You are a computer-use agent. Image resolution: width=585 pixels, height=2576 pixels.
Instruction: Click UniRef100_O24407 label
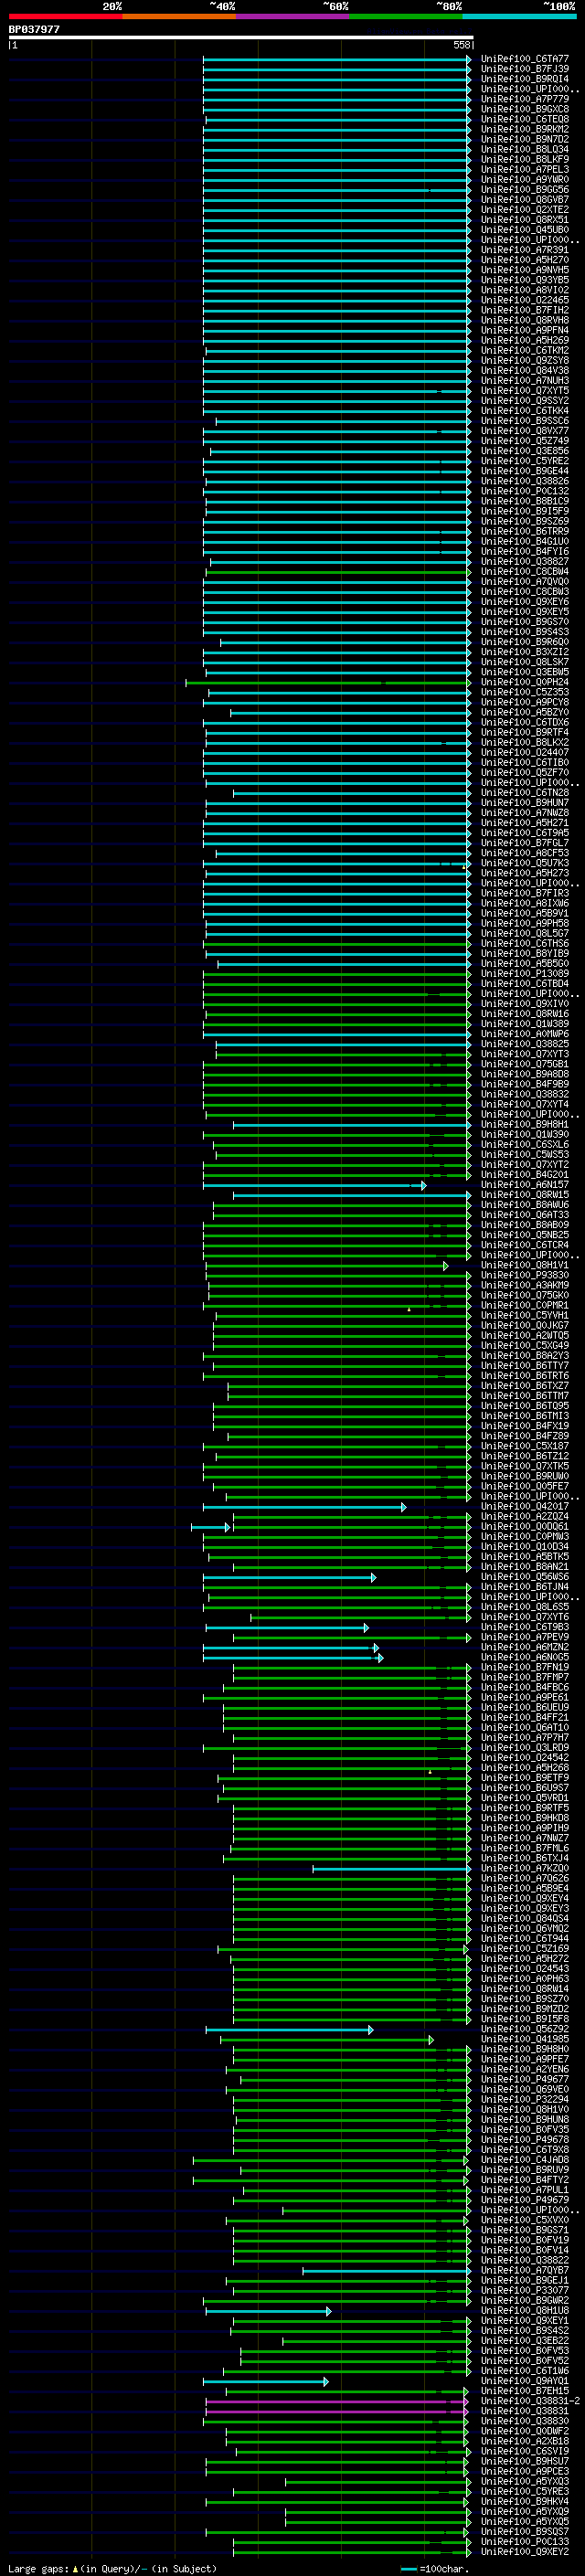(x=524, y=752)
